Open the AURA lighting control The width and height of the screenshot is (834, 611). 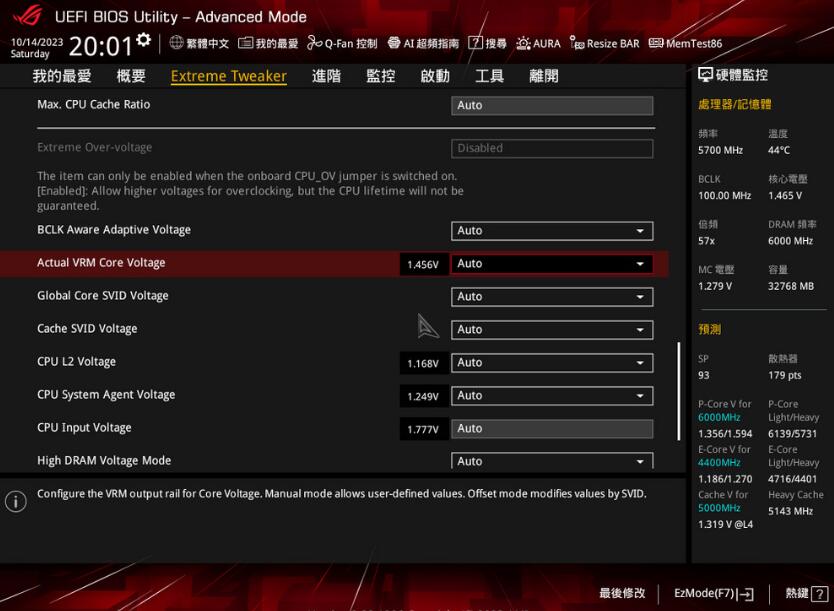pyautogui.click(x=538, y=43)
